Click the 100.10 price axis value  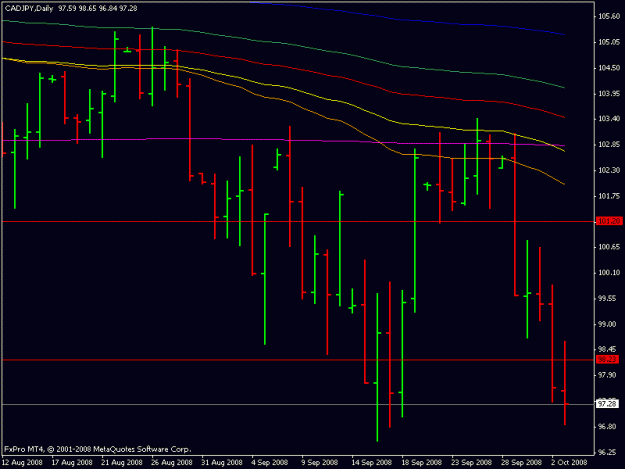[609, 273]
